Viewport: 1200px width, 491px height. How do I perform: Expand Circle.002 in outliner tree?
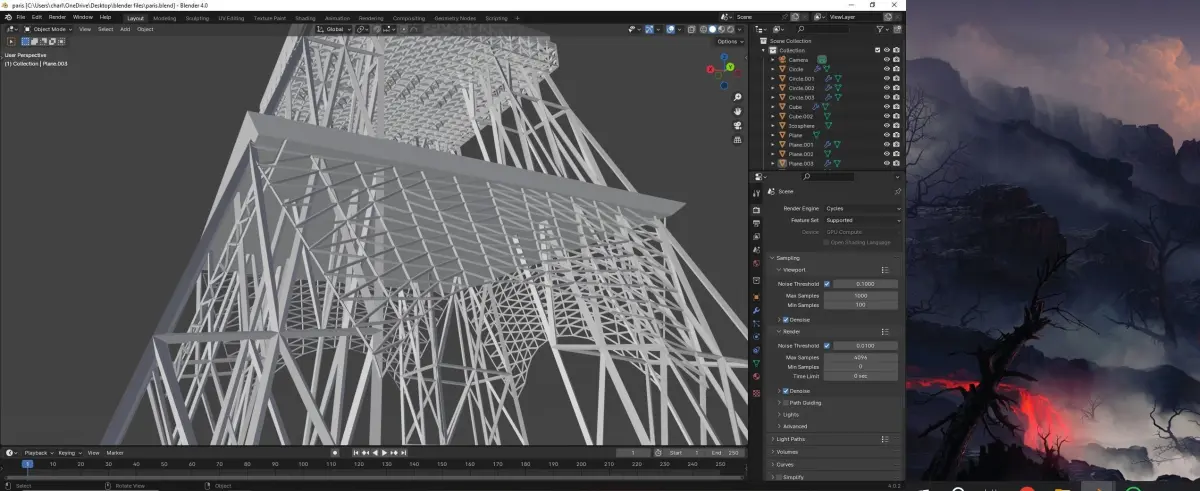[773, 88]
